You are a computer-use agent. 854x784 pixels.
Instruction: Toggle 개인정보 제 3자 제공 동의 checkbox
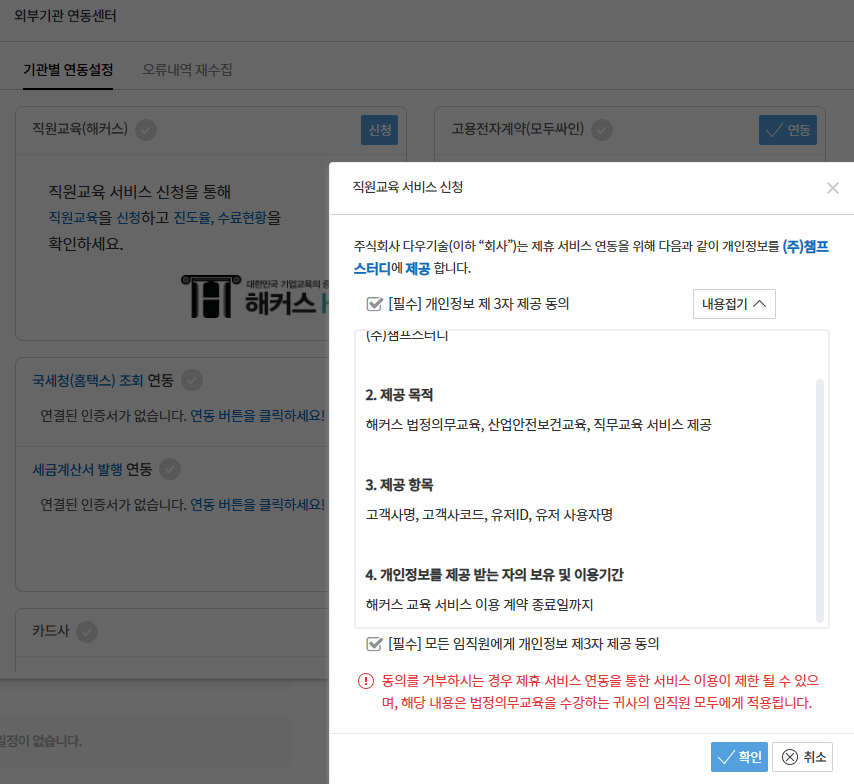(x=375, y=304)
